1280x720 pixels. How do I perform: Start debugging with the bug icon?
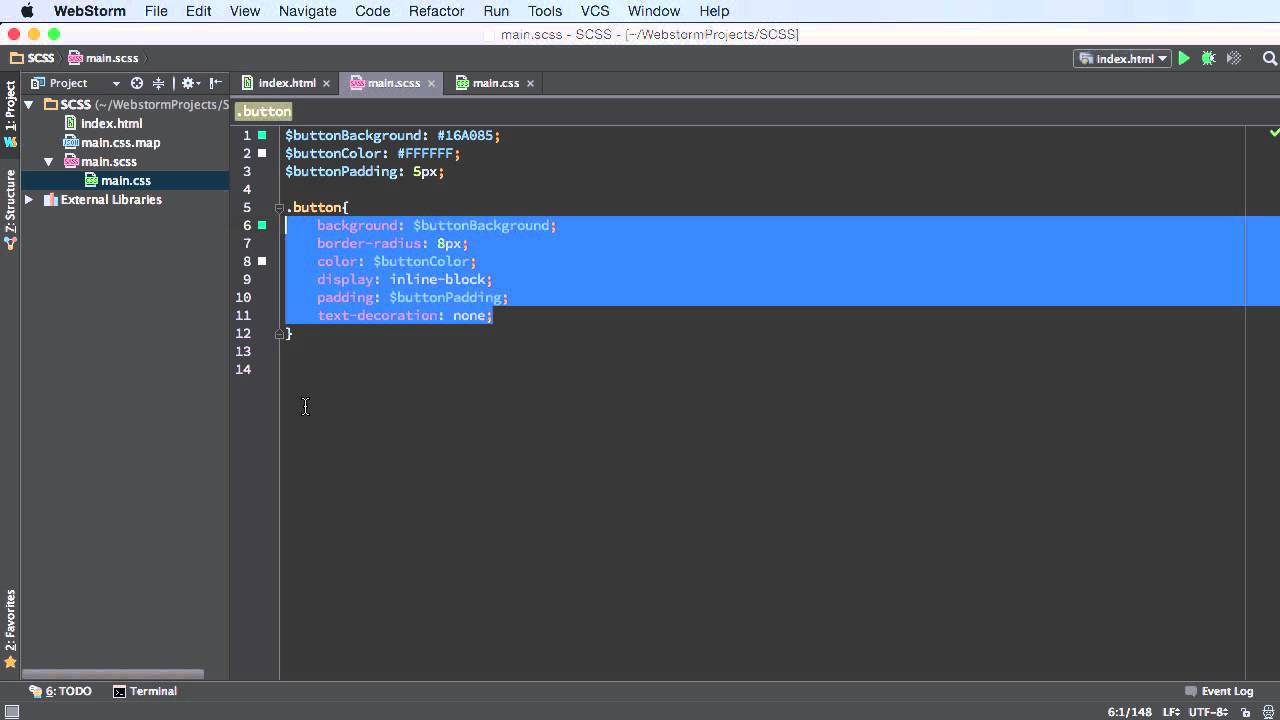click(1208, 59)
